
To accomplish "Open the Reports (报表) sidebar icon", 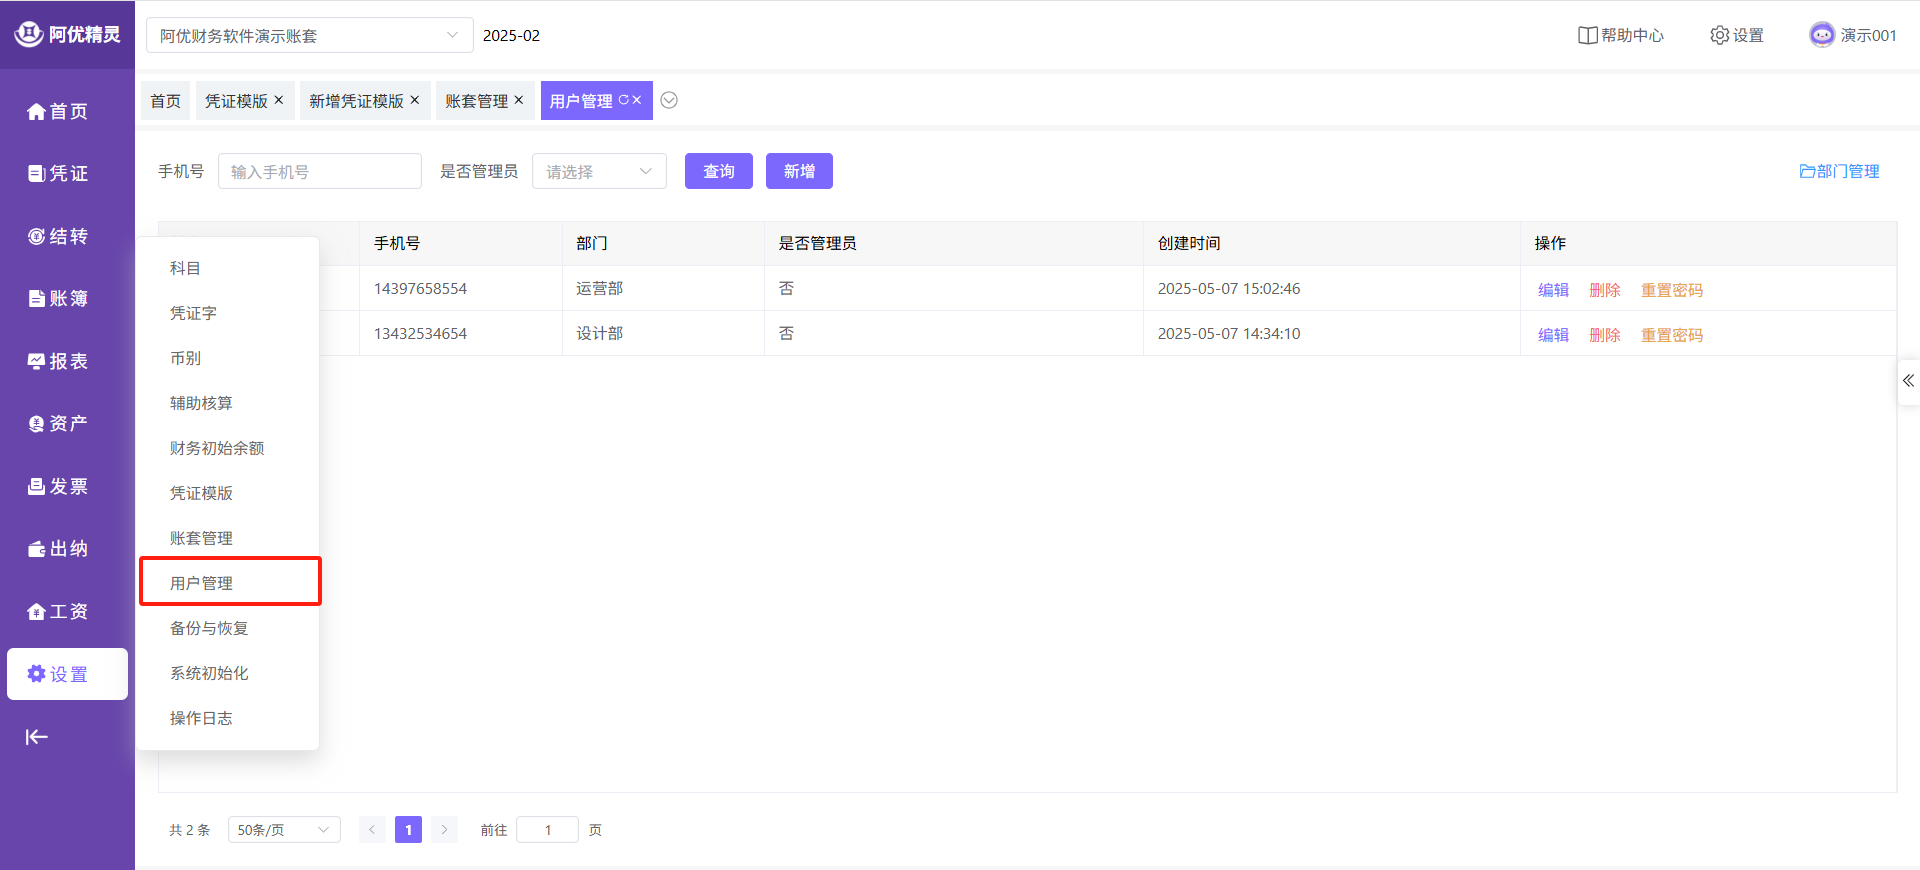I will [36, 362].
